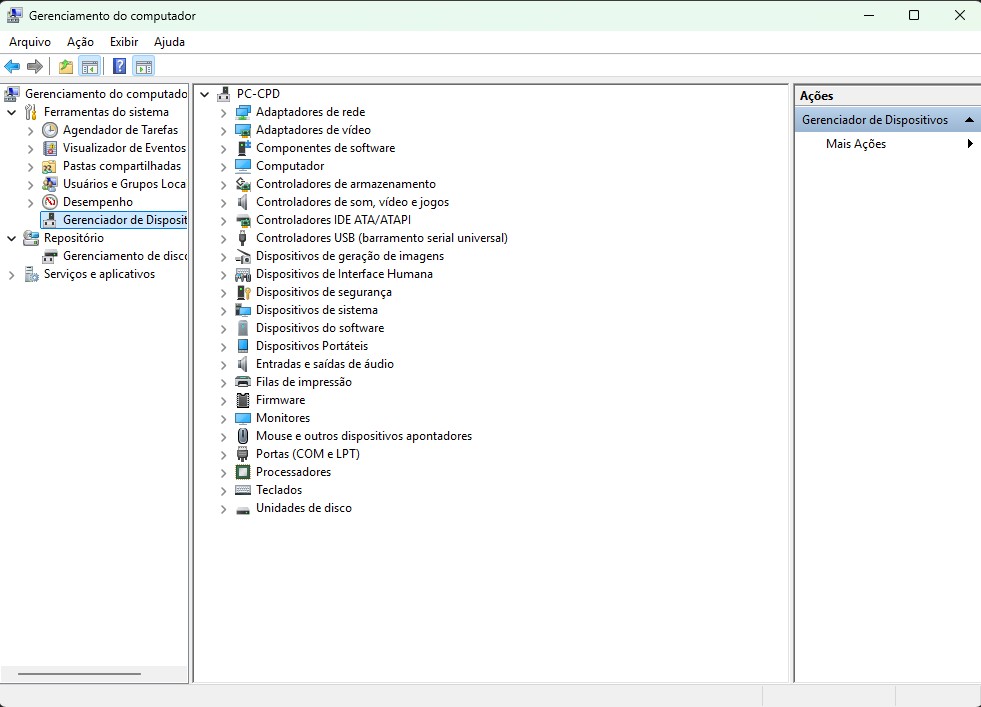The image size is (981, 707).
Task: Click the blue Back arrow in toolbar
Action: (12, 67)
